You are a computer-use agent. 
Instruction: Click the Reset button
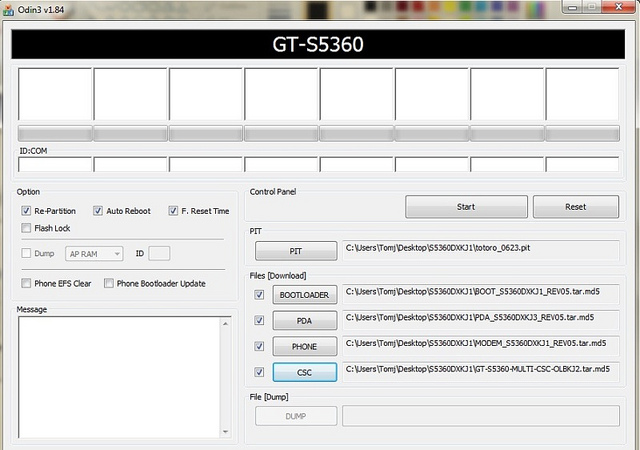pos(576,207)
